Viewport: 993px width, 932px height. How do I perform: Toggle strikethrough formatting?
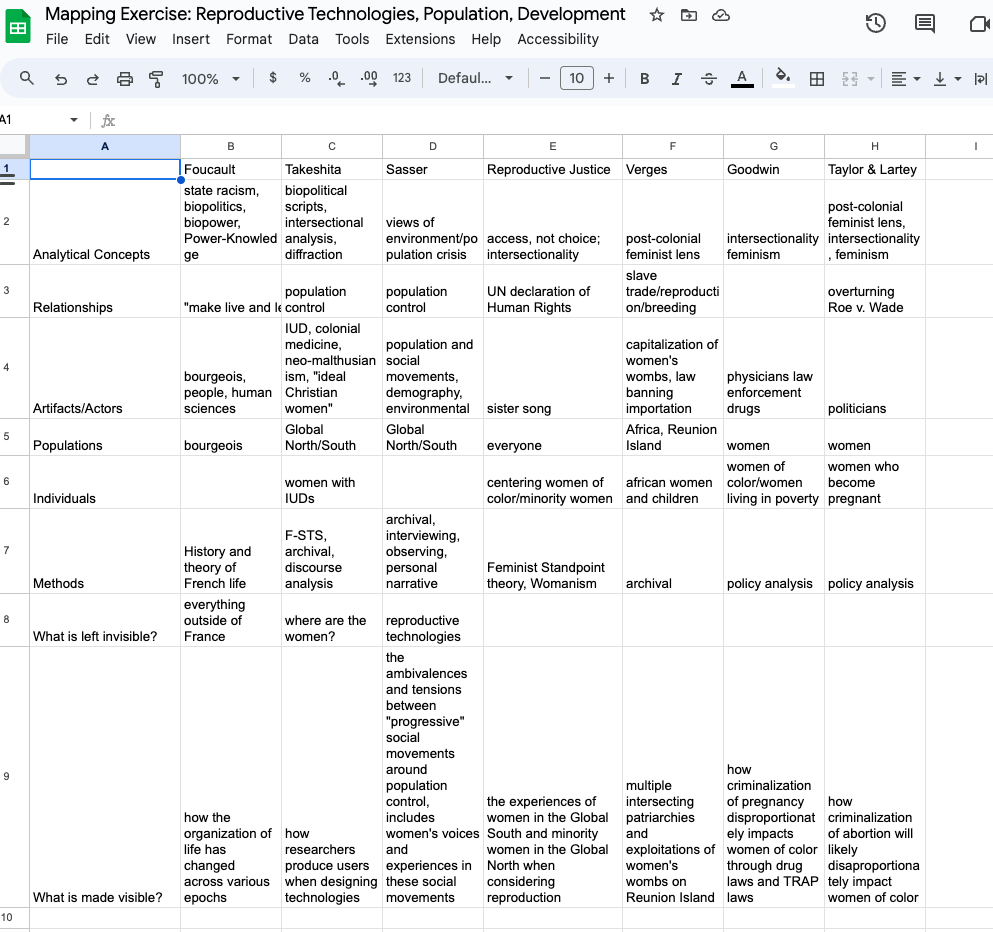point(709,79)
